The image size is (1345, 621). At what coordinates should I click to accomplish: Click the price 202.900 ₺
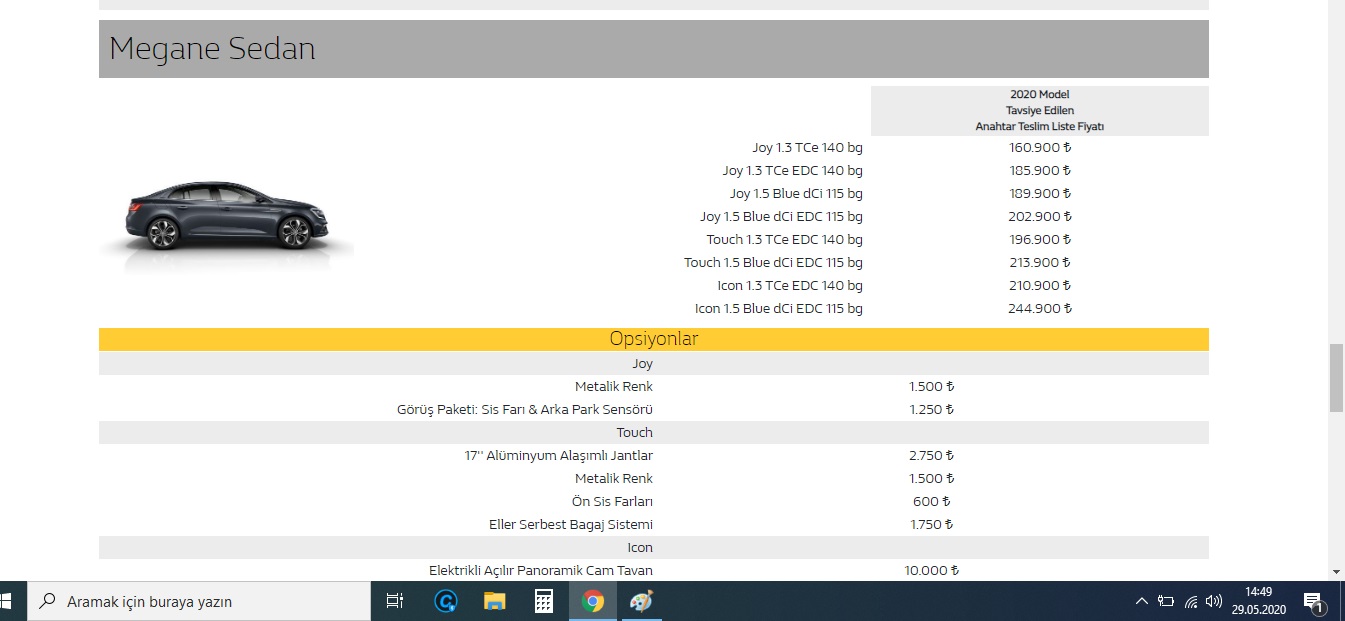point(1040,217)
